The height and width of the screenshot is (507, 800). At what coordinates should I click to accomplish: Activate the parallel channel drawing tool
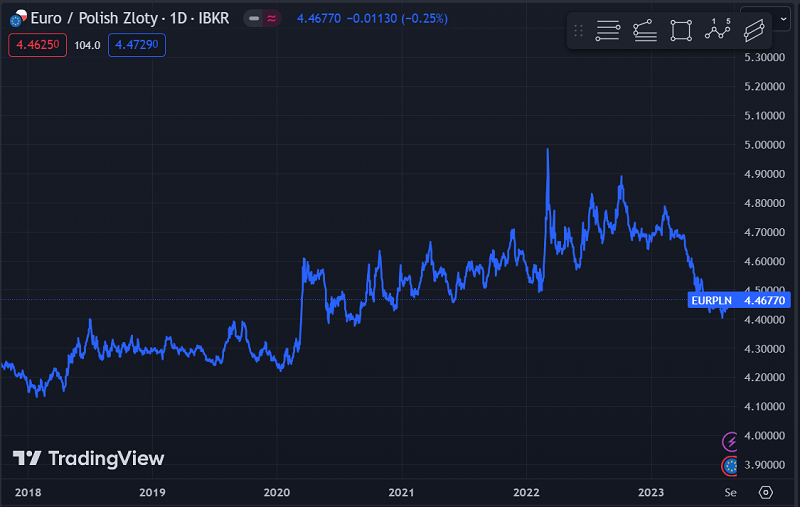click(754, 31)
